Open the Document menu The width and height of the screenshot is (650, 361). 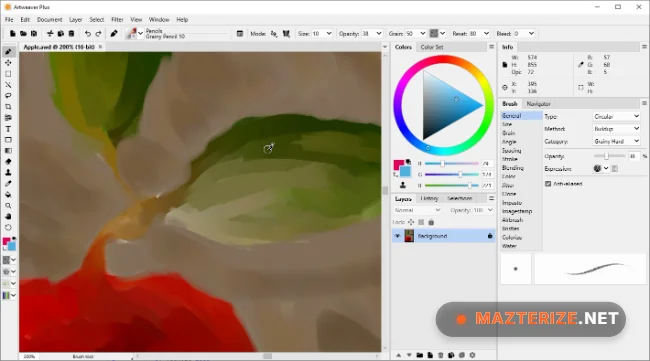point(49,19)
